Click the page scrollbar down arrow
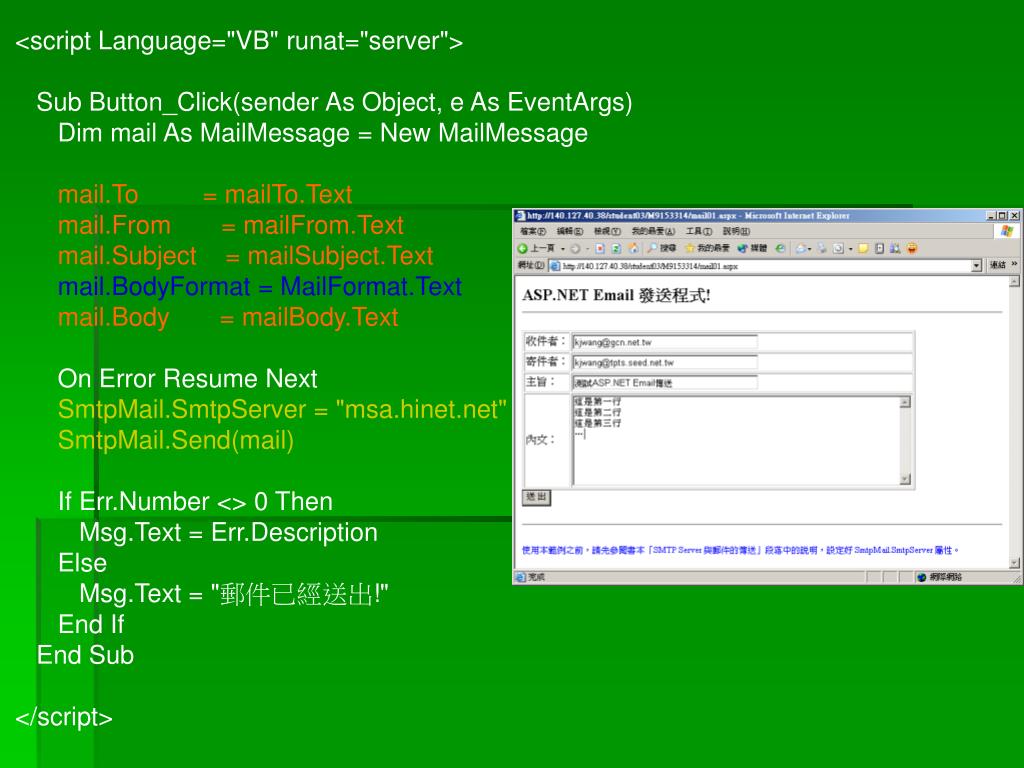Image resolution: width=1024 pixels, height=768 pixels. tap(1014, 563)
